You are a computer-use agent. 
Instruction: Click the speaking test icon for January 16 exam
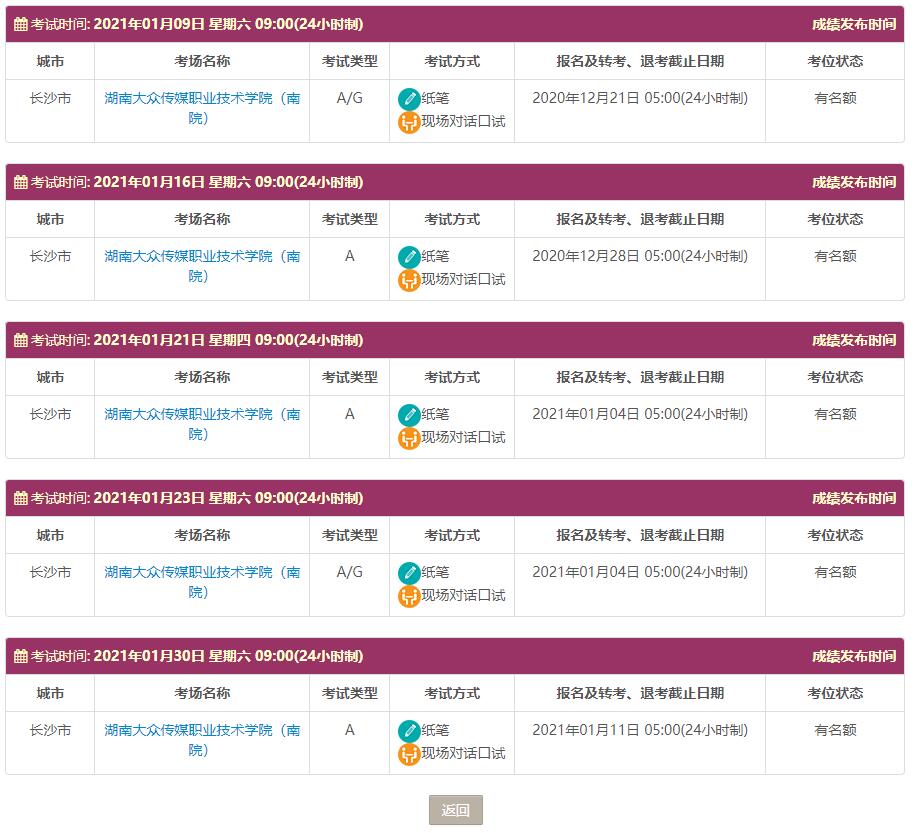(409, 280)
